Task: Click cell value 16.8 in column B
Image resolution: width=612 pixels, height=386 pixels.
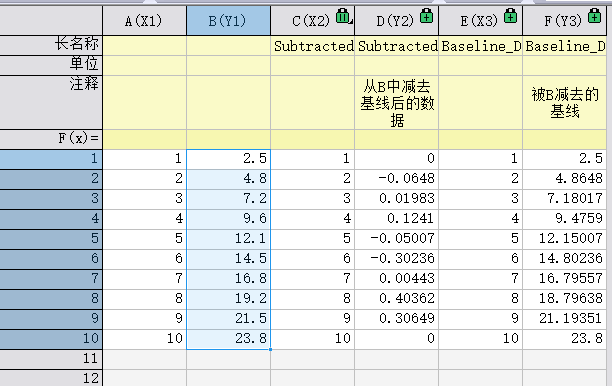Action: 228,279
